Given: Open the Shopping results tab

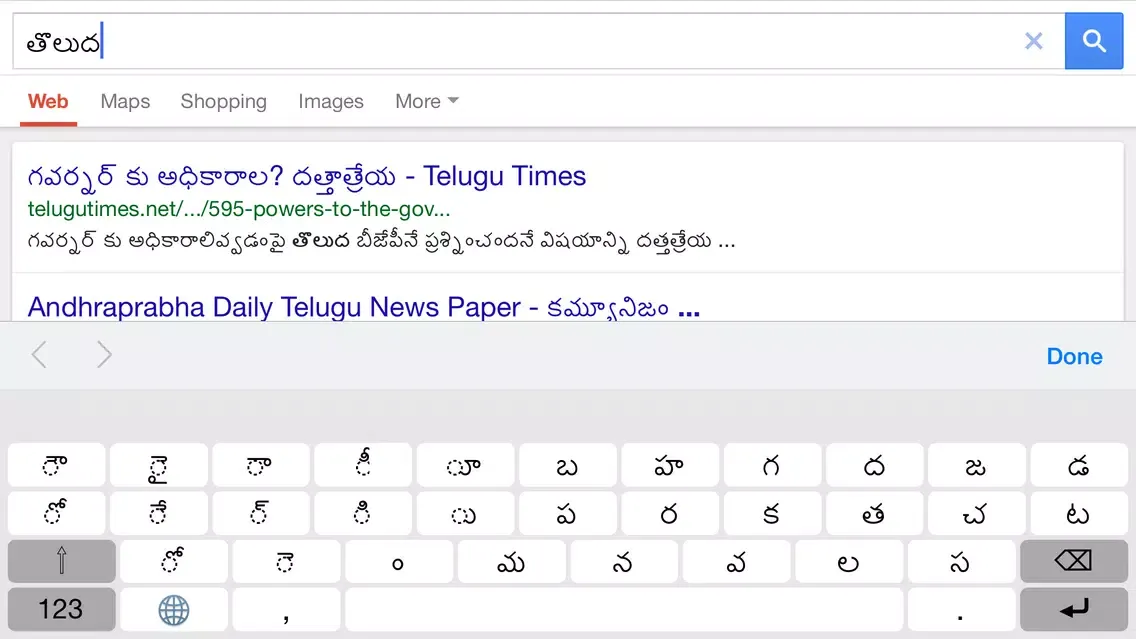Looking at the screenshot, I should point(223,102).
